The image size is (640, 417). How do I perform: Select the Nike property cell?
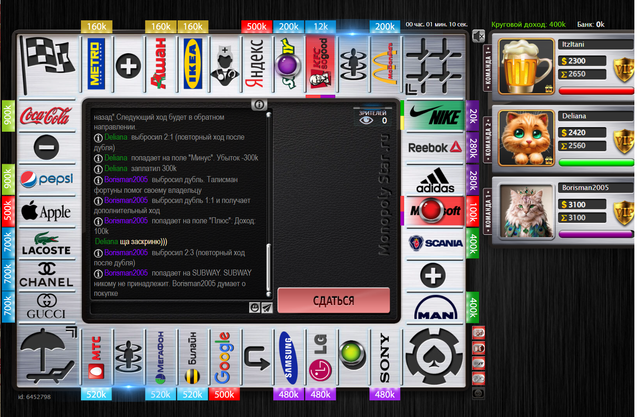click(x=435, y=116)
